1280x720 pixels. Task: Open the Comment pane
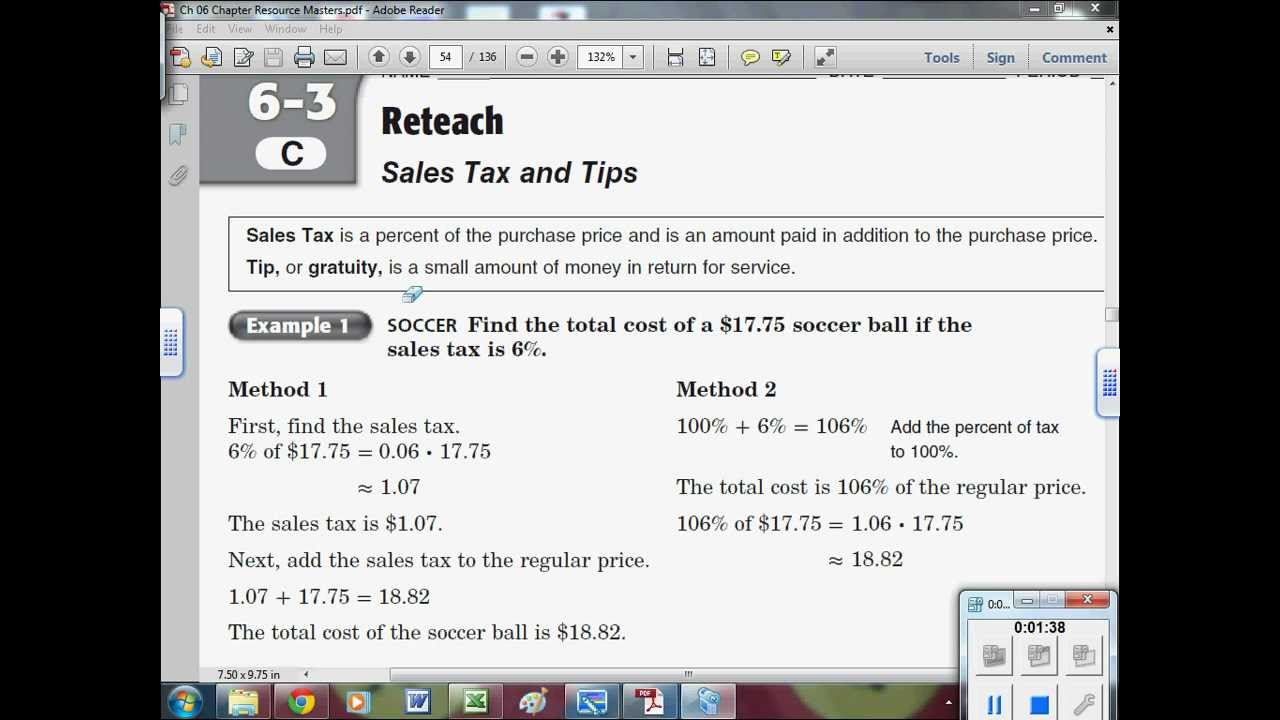click(x=1074, y=57)
